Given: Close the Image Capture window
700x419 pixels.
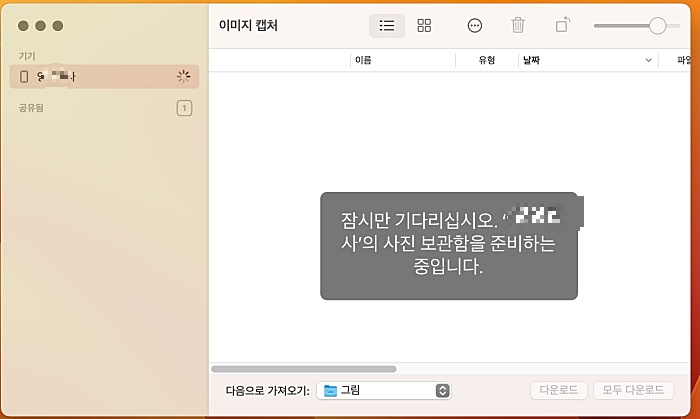Looking at the screenshot, I should point(23,26).
